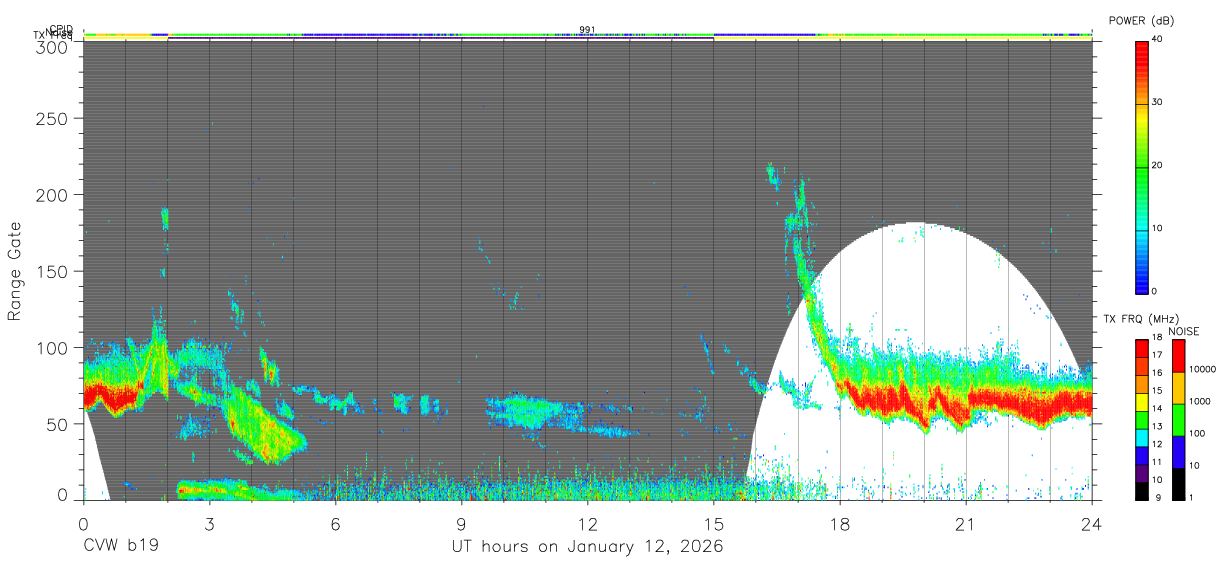Select the 16 label in the TX FRQ legend

tap(1157, 372)
